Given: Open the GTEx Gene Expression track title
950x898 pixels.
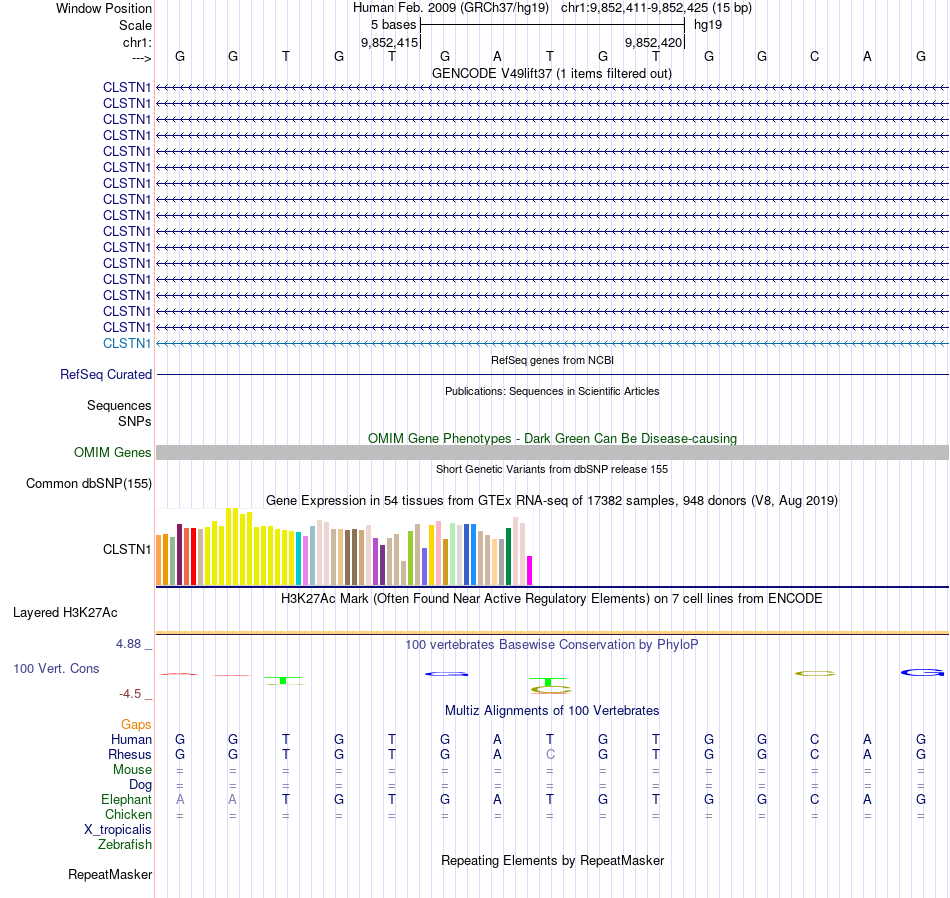Looking at the screenshot, I should 552,501.
